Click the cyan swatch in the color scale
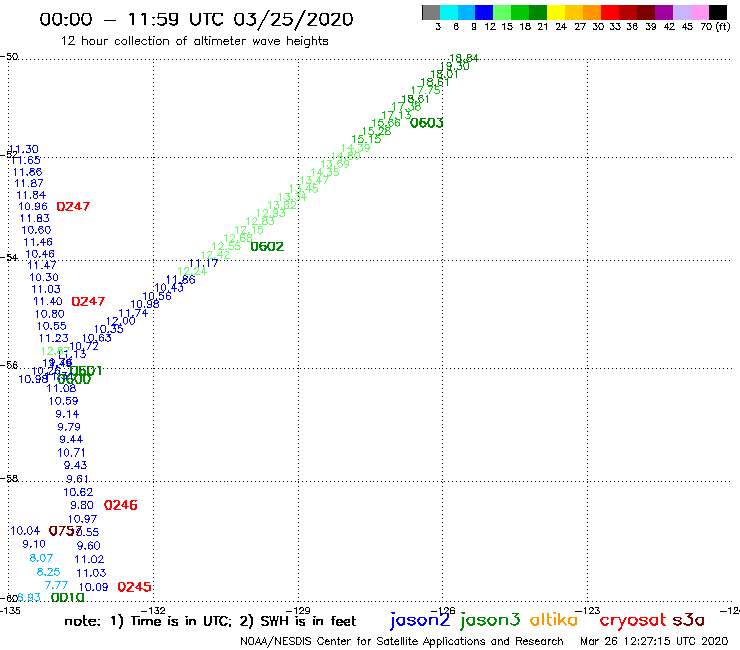Screen dimensions: 740x650 point(449,12)
